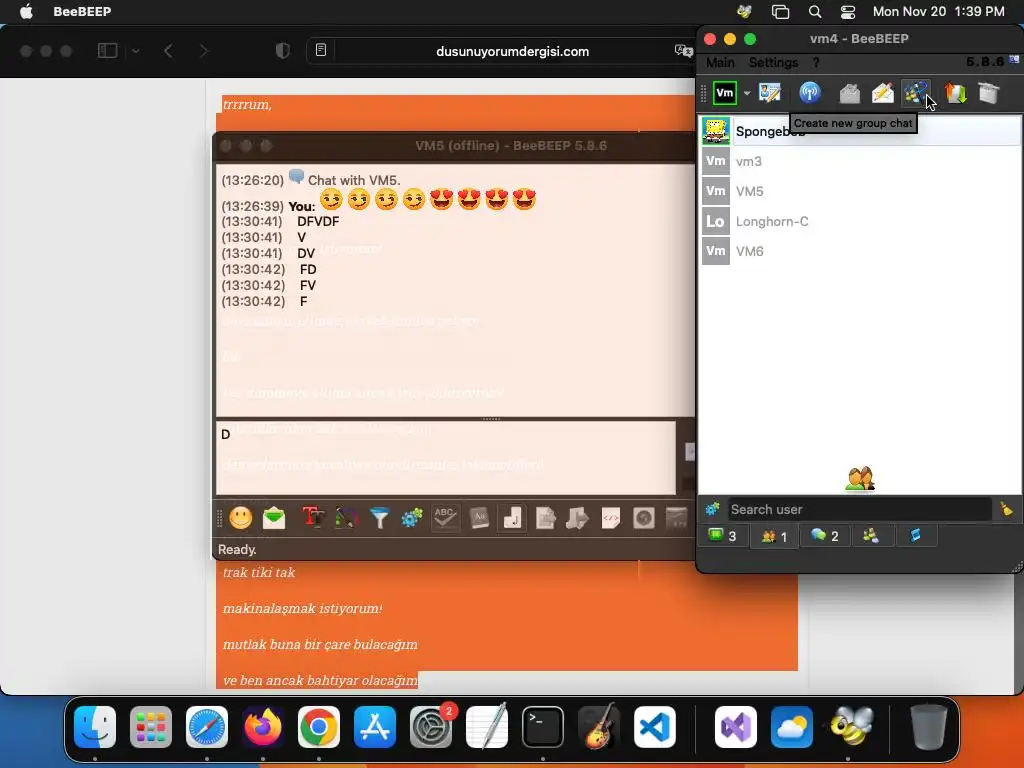Click the funnel filter icon in chat toolbar
1024x768 pixels.
[379, 519]
